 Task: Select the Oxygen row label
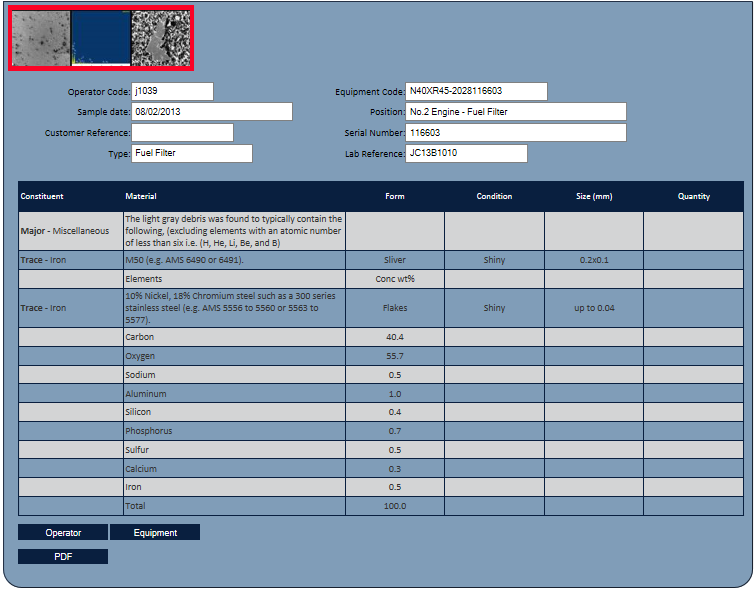click(234, 356)
